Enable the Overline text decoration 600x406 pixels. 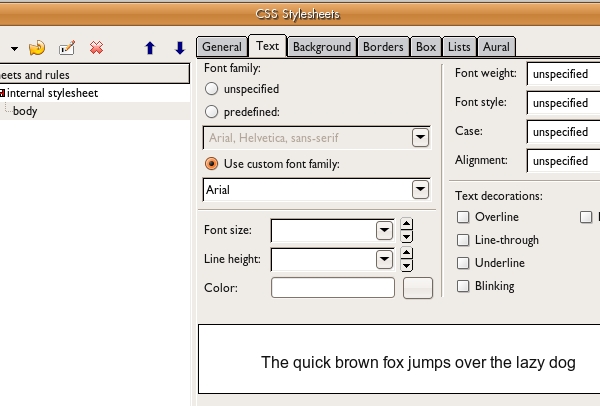[463, 217]
